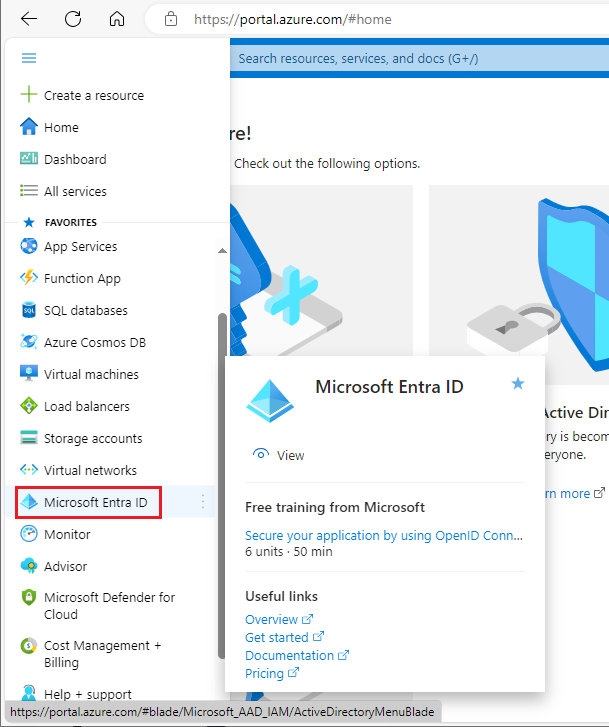Click the browser address bar URL
This screenshot has width=609, height=727.
(292, 19)
